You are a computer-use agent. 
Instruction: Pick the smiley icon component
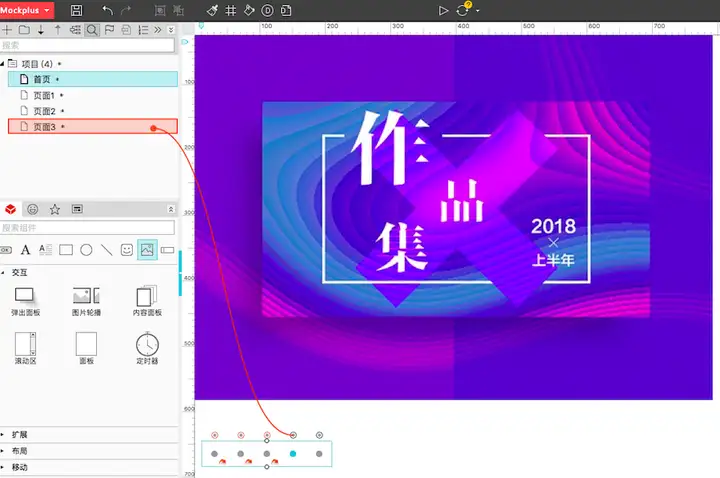[x=127, y=250]
